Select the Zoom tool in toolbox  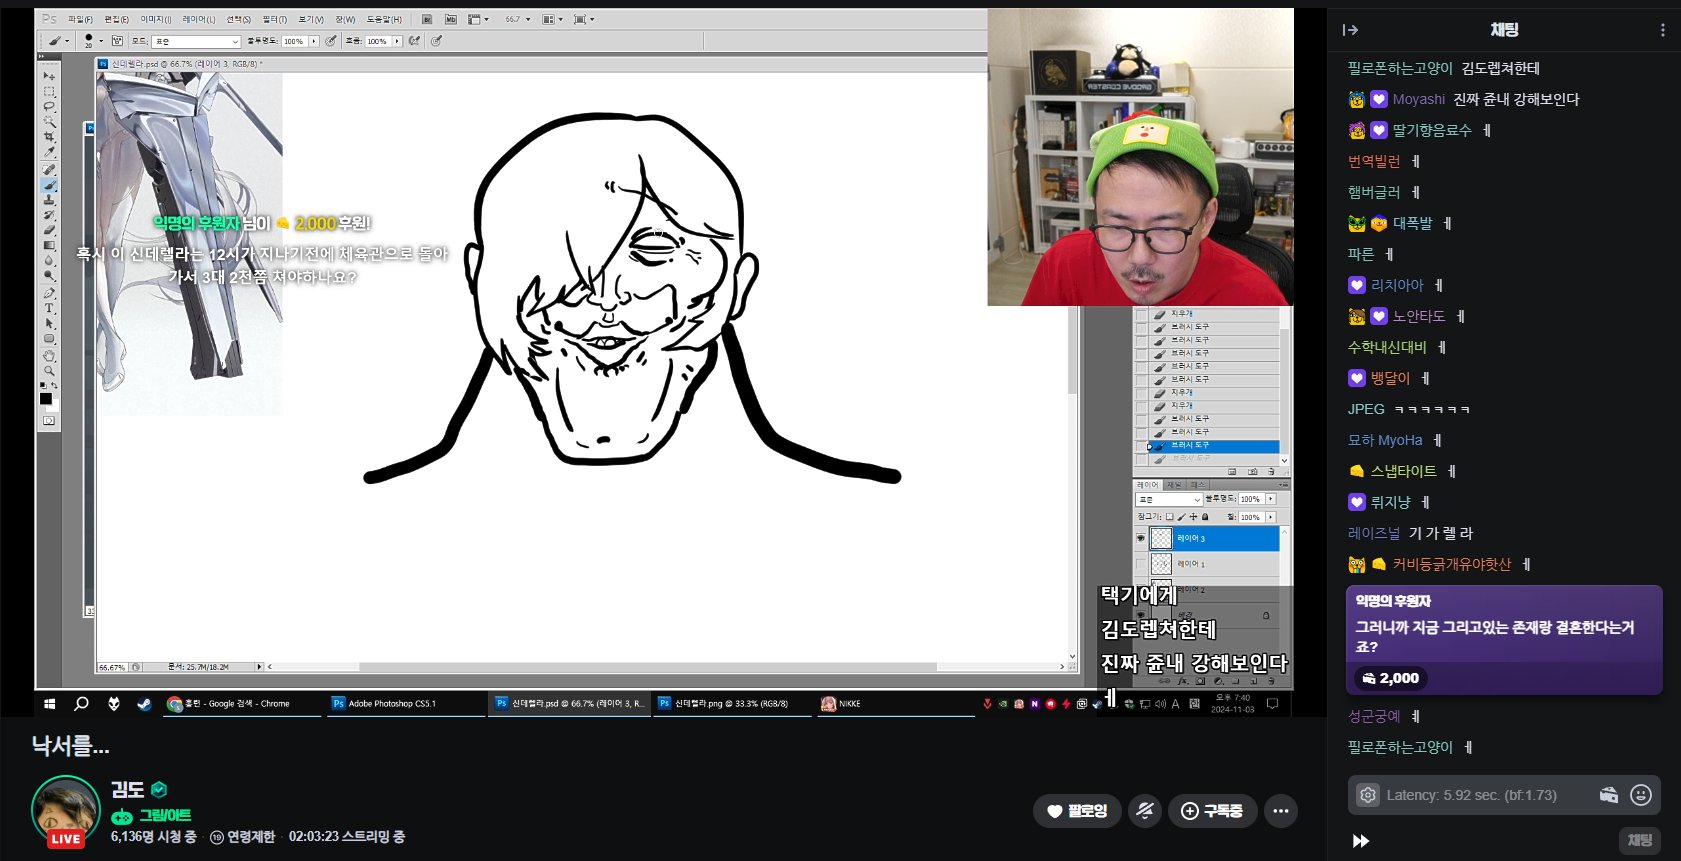click(49, 371)
